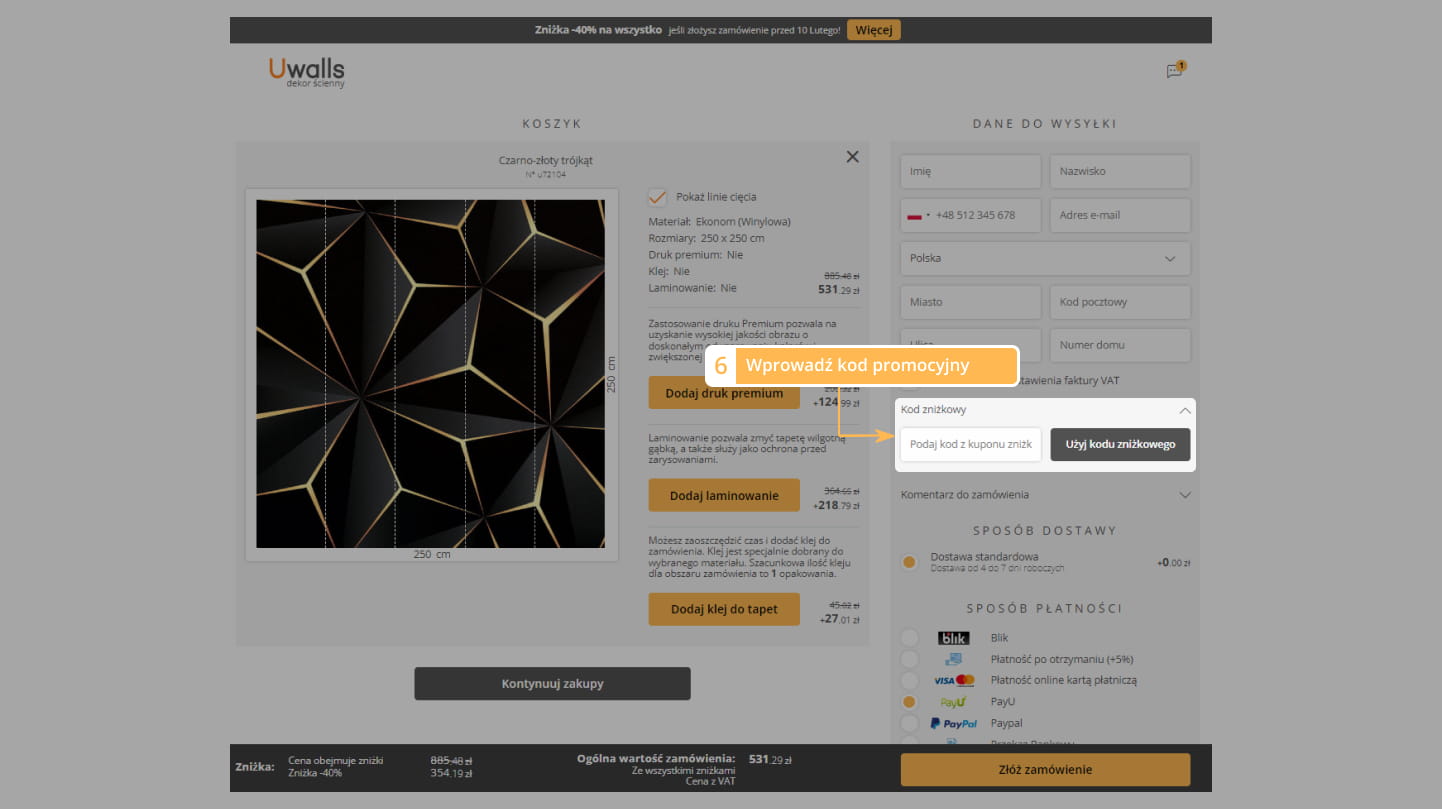
Task: Click the Polish flag phone prefix
Action: pos(917,215)
